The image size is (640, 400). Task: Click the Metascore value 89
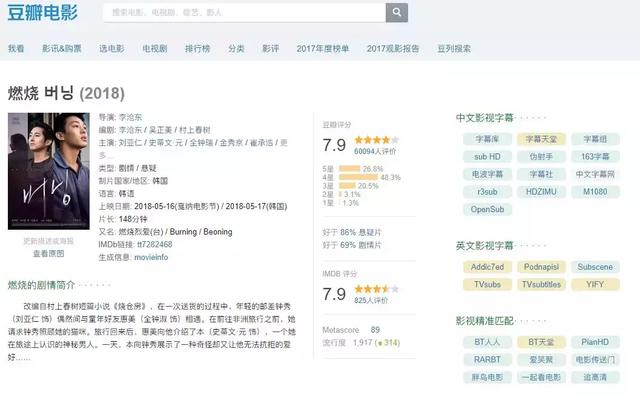pyautogui.click(x=375, y=330)
